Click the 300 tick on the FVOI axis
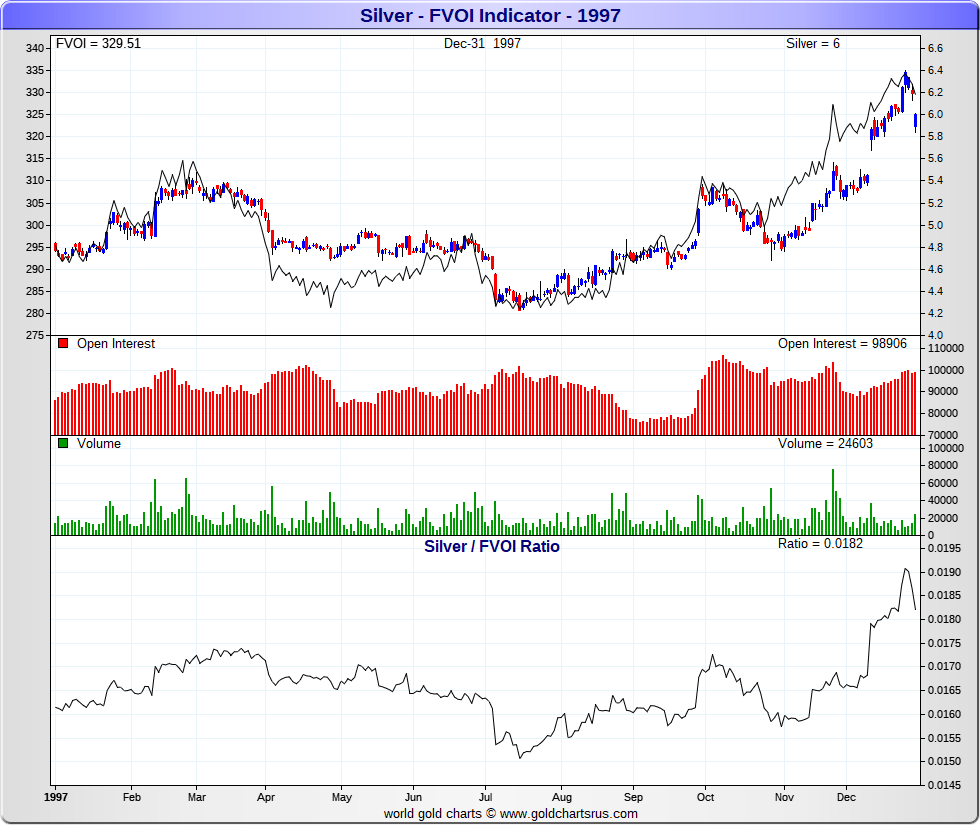980x825 pixels. (x=34, y=225)
